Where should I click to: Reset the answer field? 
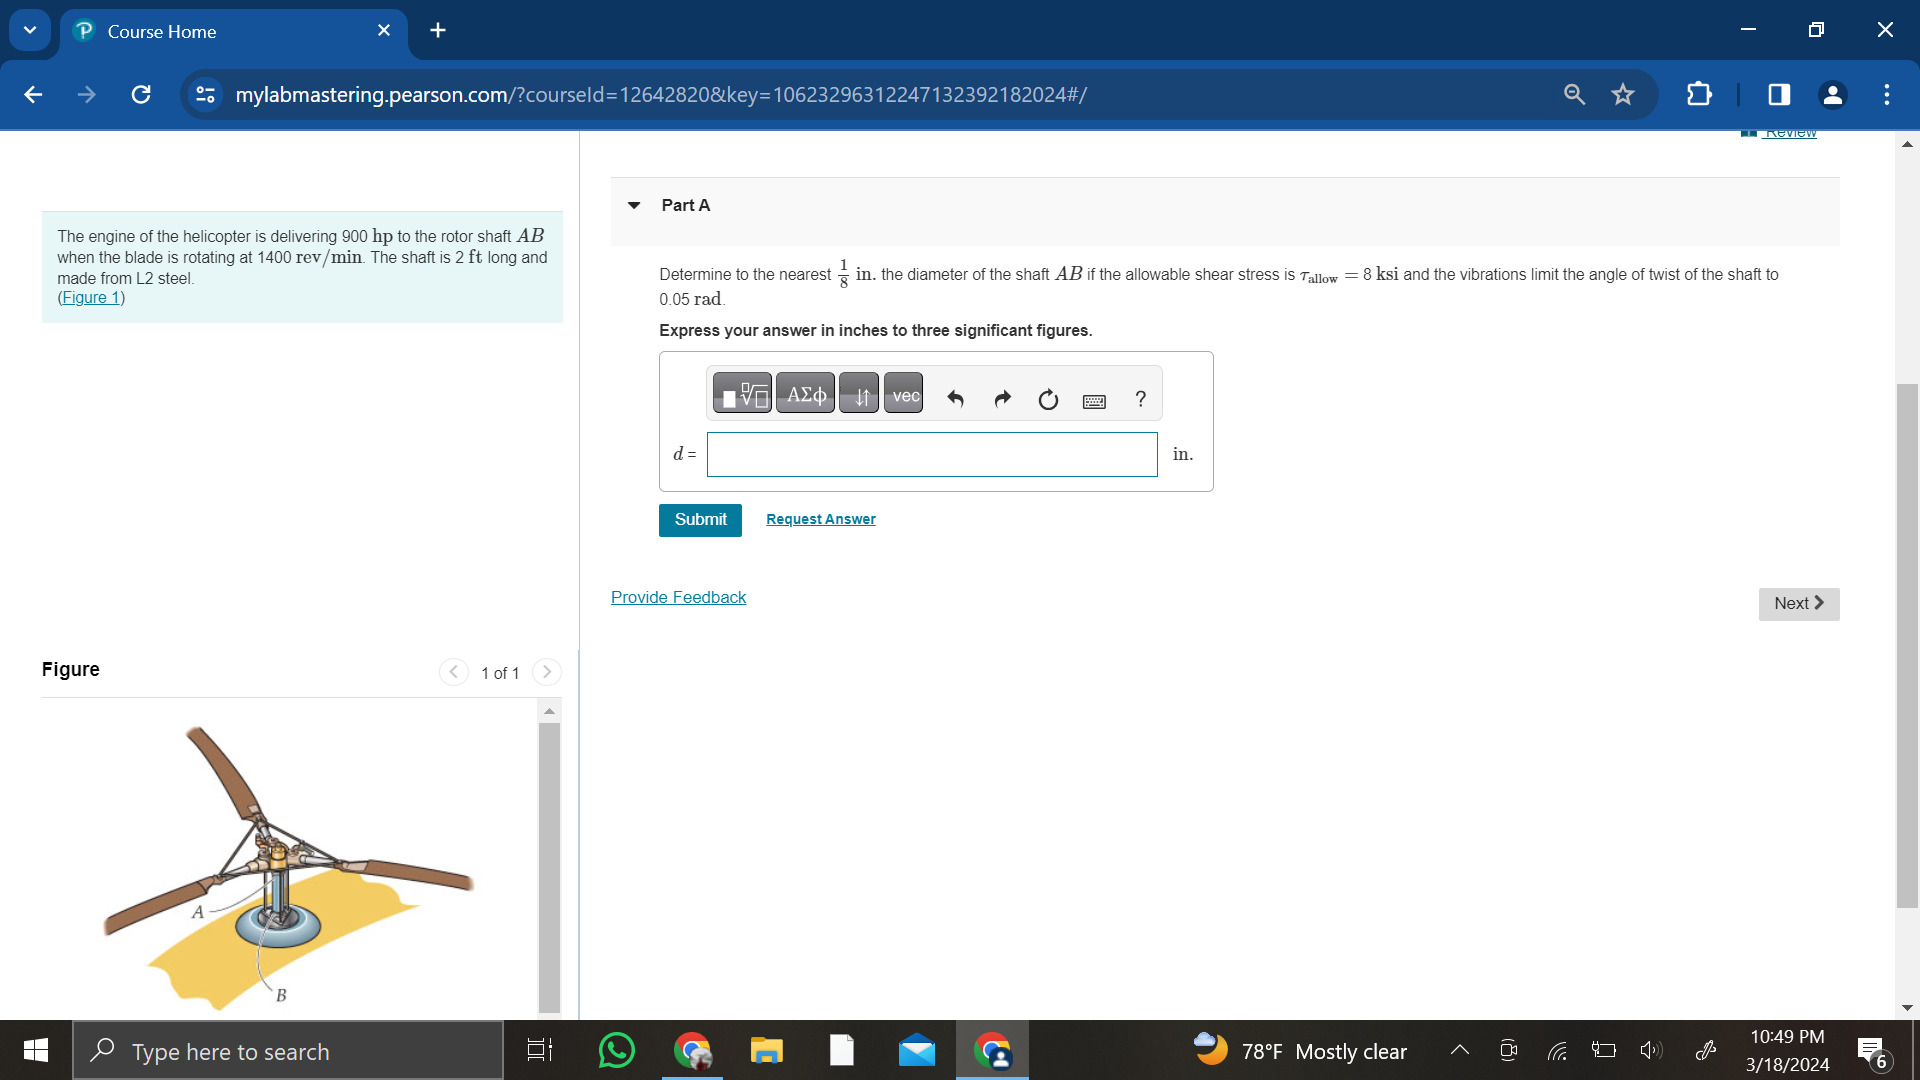pos(1048,399)
